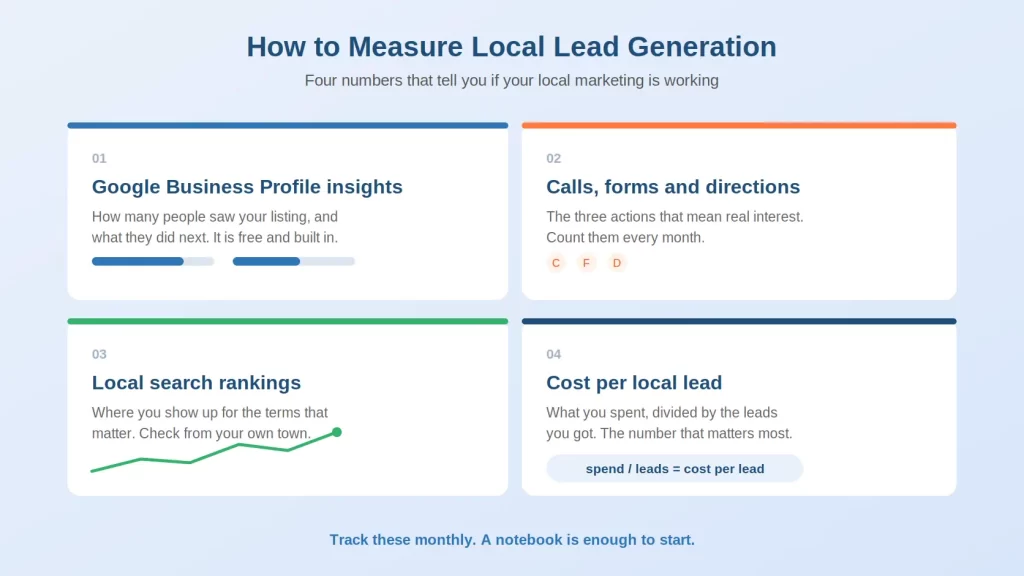The height and width of the screenshot is (576, 1024).
Task: Click the 'spend / leads = cost per lead' pill
Action: [x=675, y=468]
